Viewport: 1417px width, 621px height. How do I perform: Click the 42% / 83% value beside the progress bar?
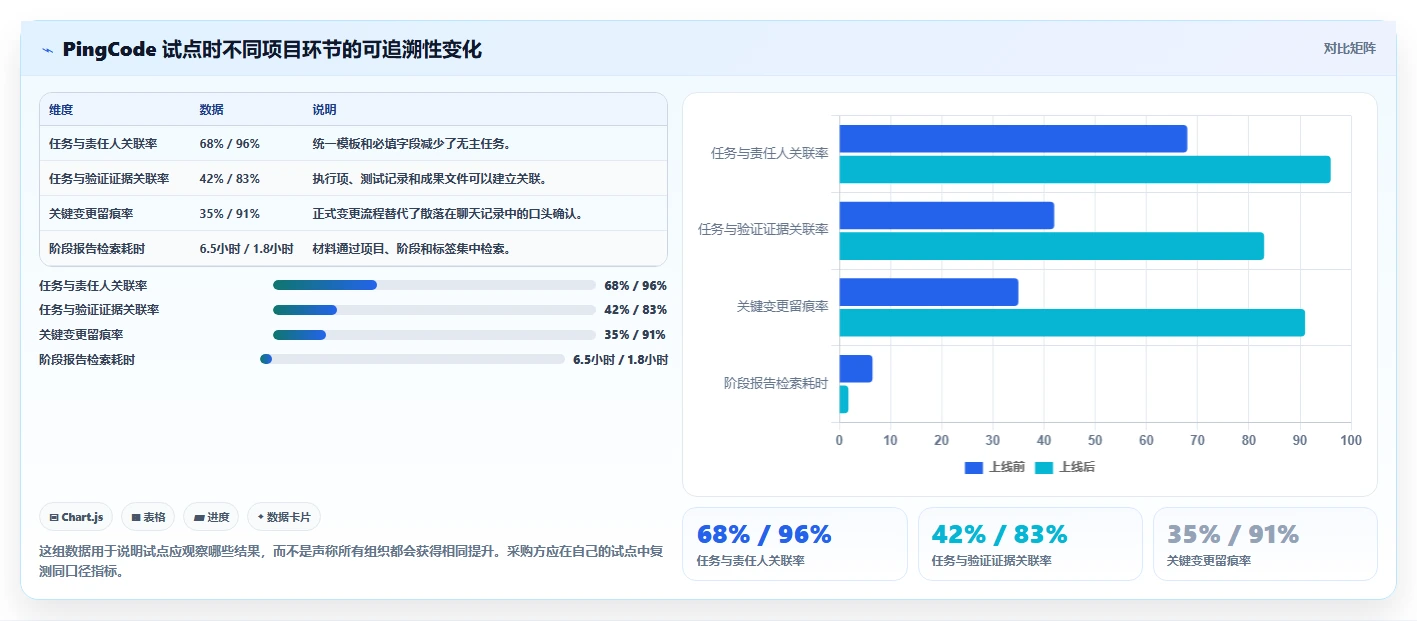[x=635, y=310]
